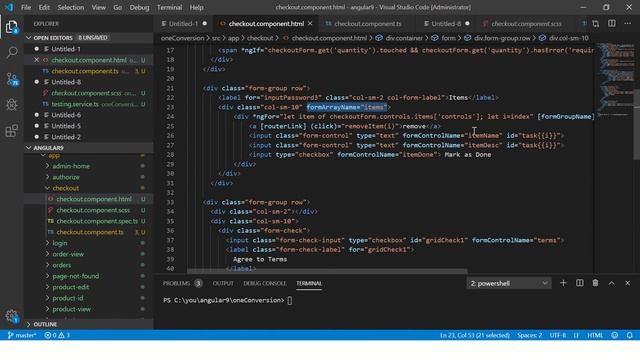Image resolution: width=640 pixels, height=360 pixels.
Task: Switch to the Untitled-8 editor tab
Action: (x=446, y=24)
